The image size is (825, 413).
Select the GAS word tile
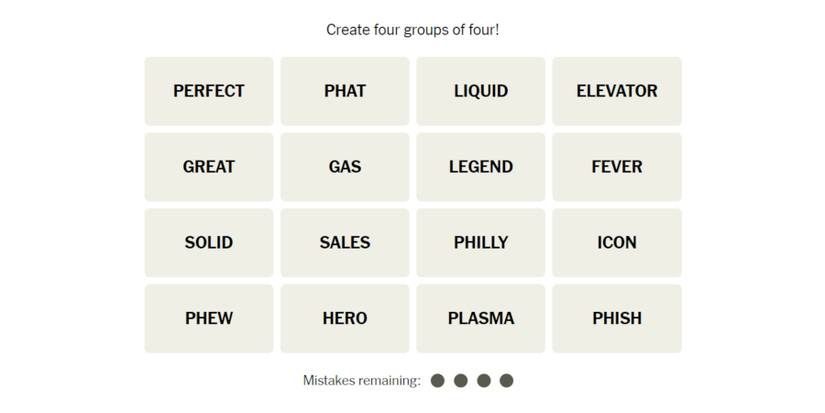344,167
